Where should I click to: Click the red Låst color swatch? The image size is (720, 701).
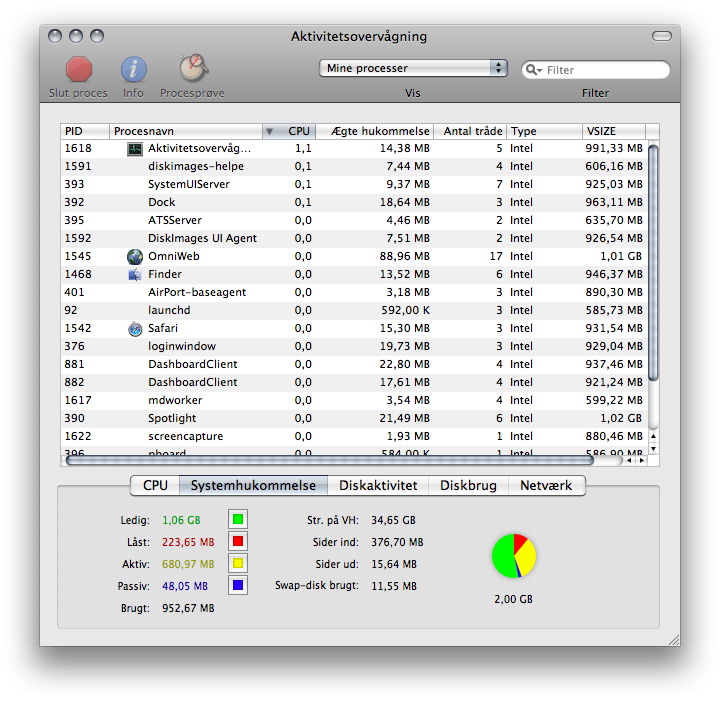(x=238, y=541)
